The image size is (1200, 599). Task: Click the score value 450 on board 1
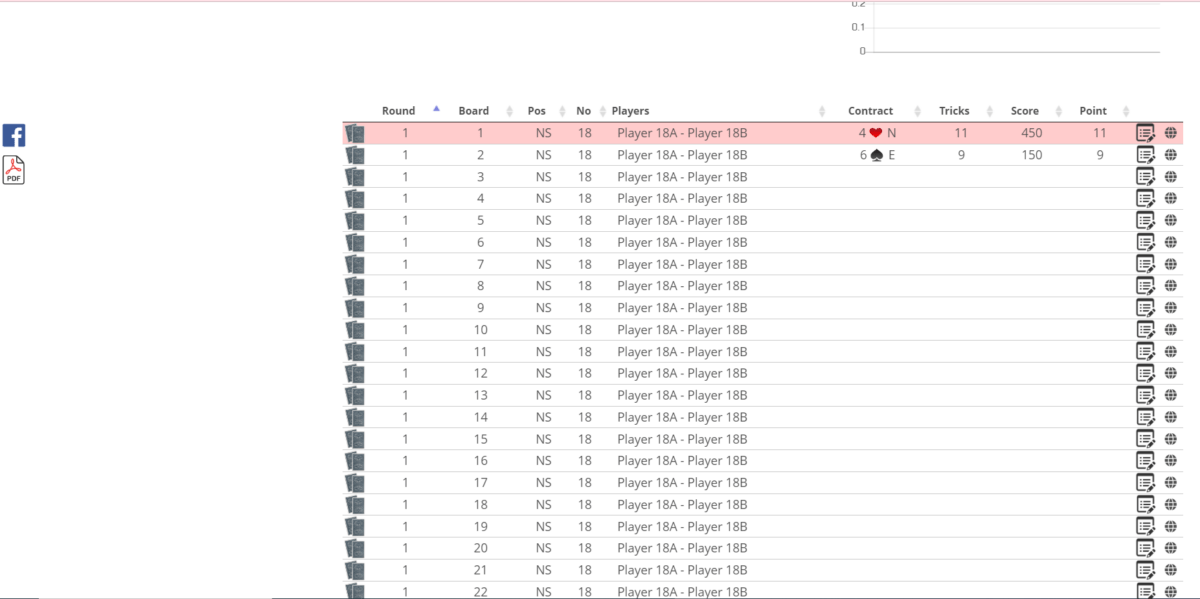(1031, 133)
